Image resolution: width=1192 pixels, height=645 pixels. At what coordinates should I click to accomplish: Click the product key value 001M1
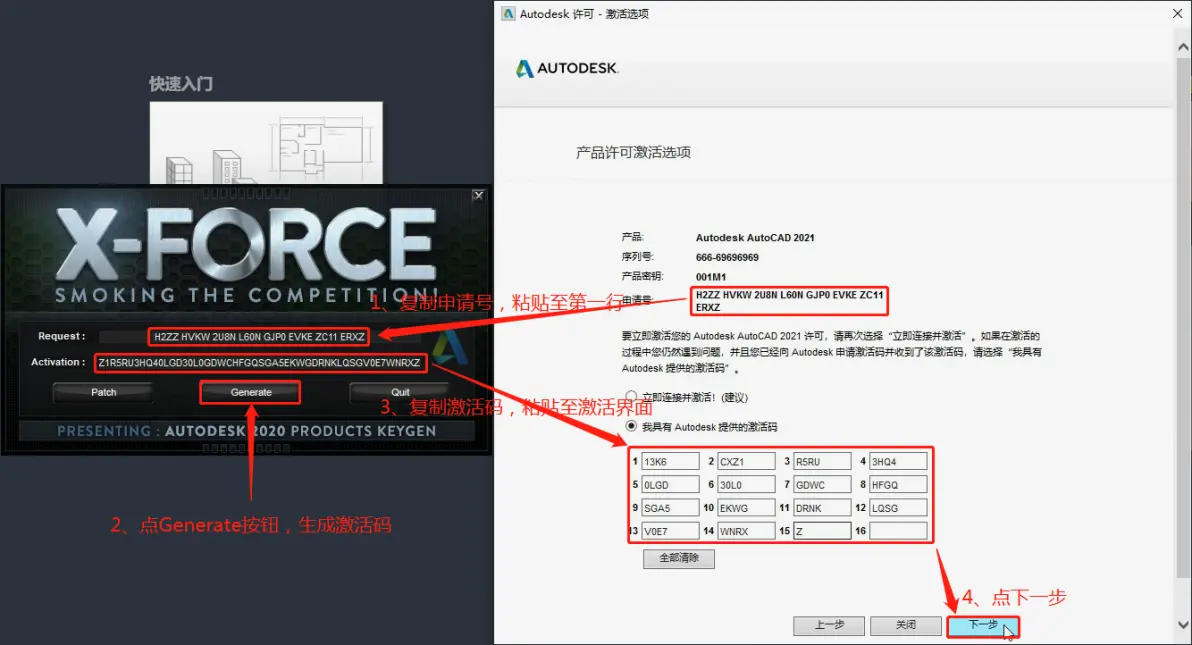pyautogui.click(x=711, y=277)
